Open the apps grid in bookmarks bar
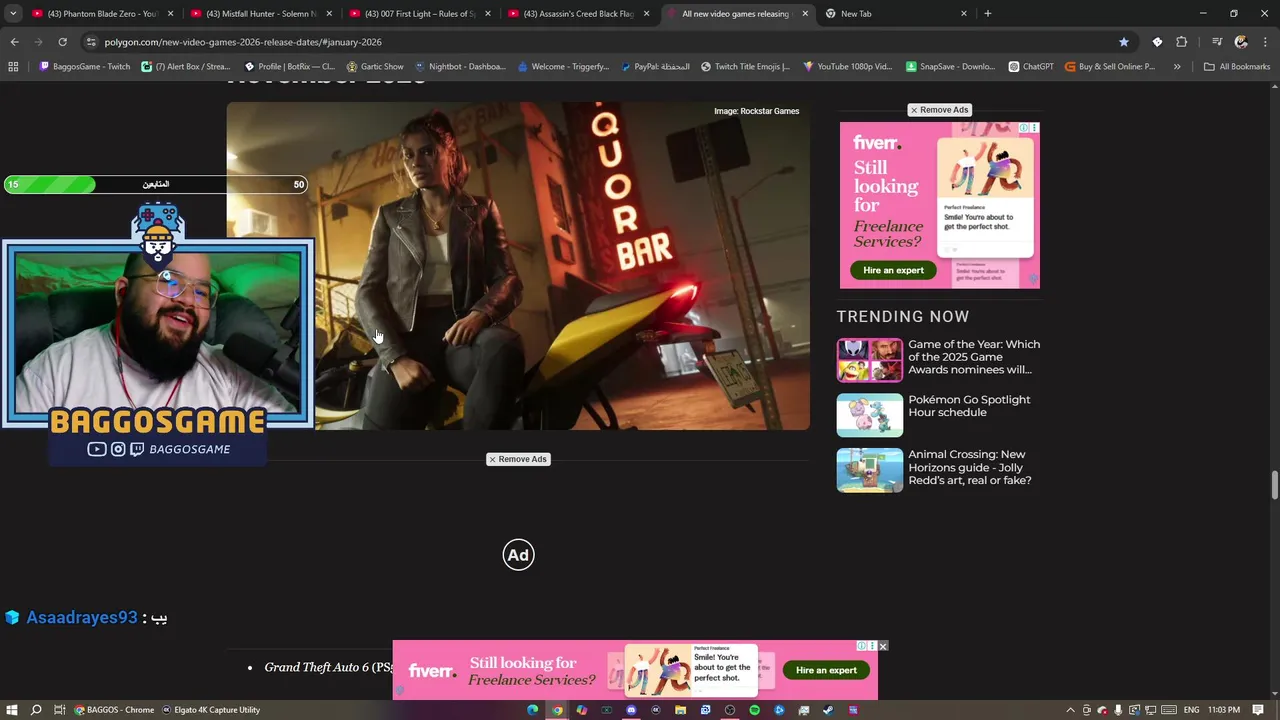1280x720 pixels. click(13, 67)
